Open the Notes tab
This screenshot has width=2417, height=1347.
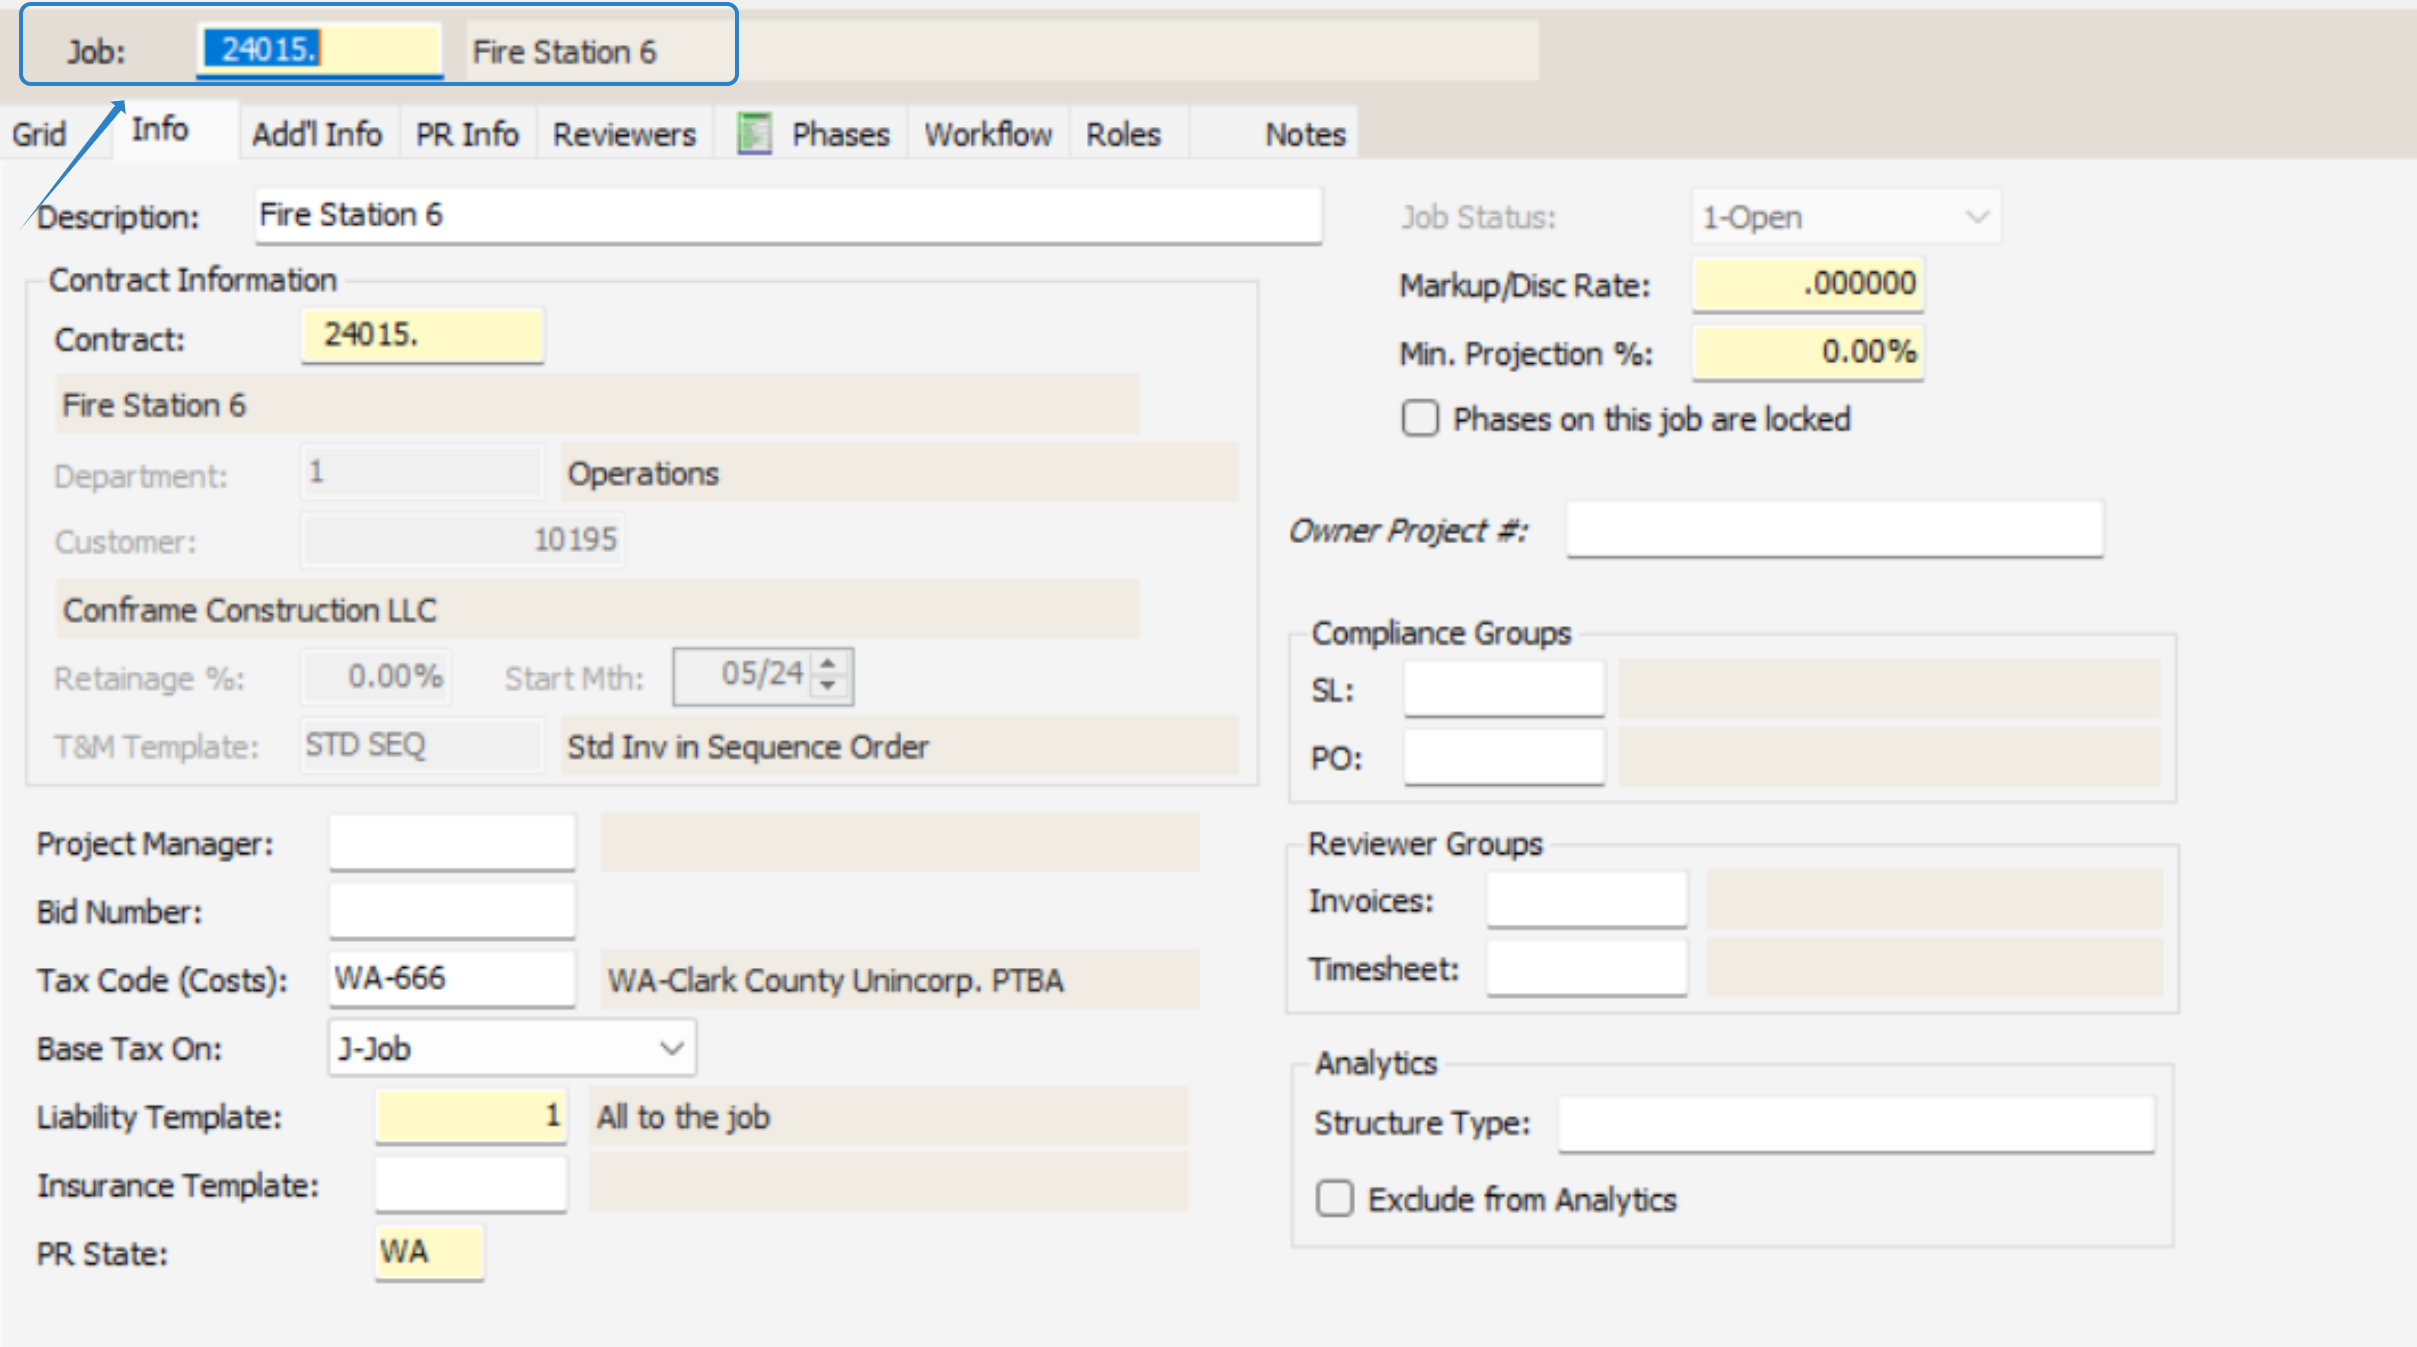pos(1305,134)
